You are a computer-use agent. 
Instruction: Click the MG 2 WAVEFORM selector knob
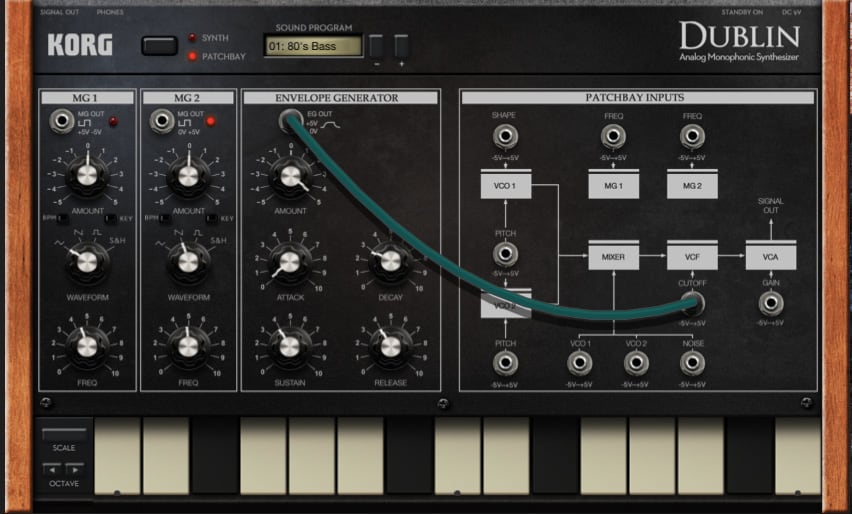click(x=189, y=262)
